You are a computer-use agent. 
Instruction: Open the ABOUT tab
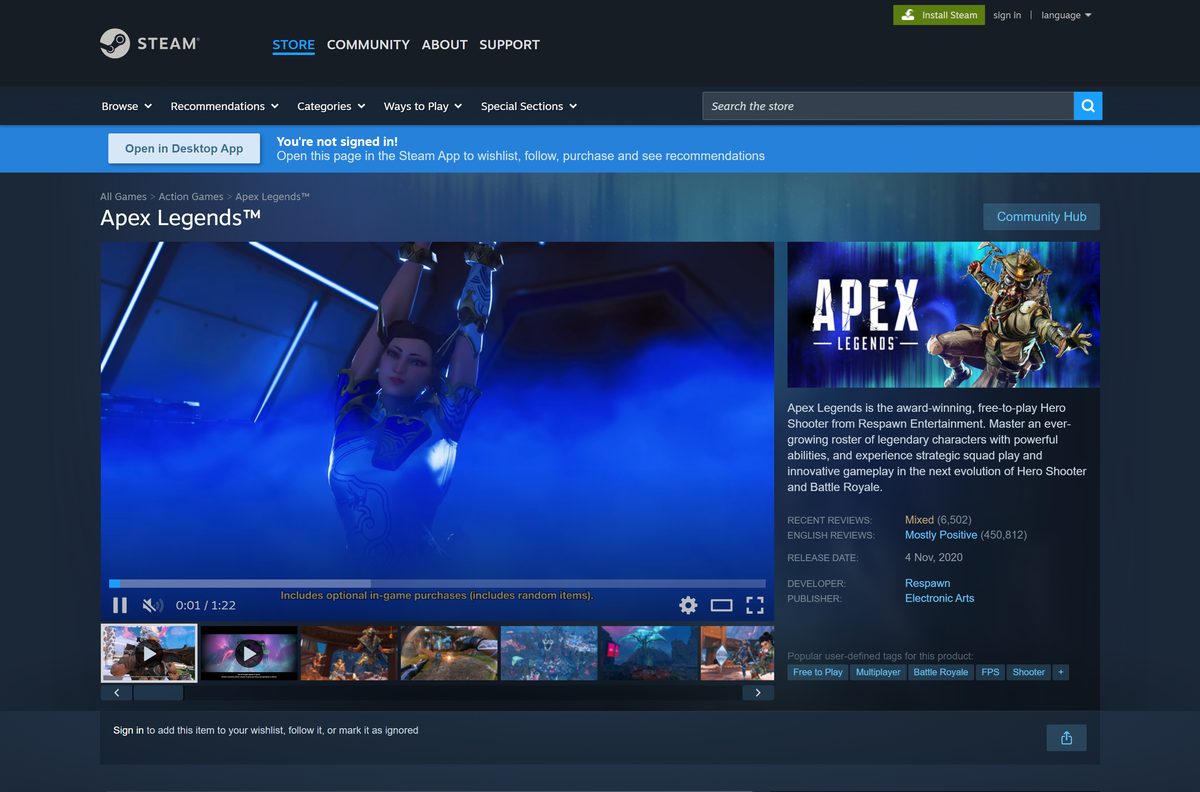tap(444, 45)
